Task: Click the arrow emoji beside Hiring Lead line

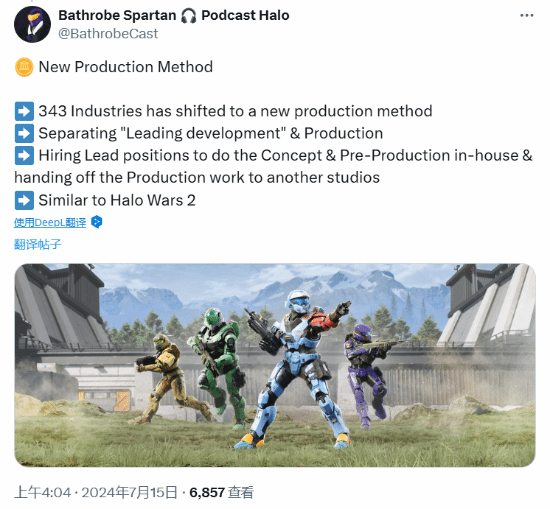Action: pos(24,155)
